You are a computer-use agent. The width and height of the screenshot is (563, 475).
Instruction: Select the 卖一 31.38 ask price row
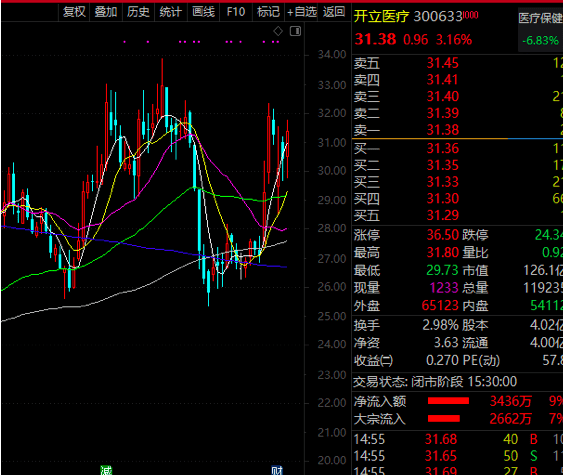click(457, 130)
